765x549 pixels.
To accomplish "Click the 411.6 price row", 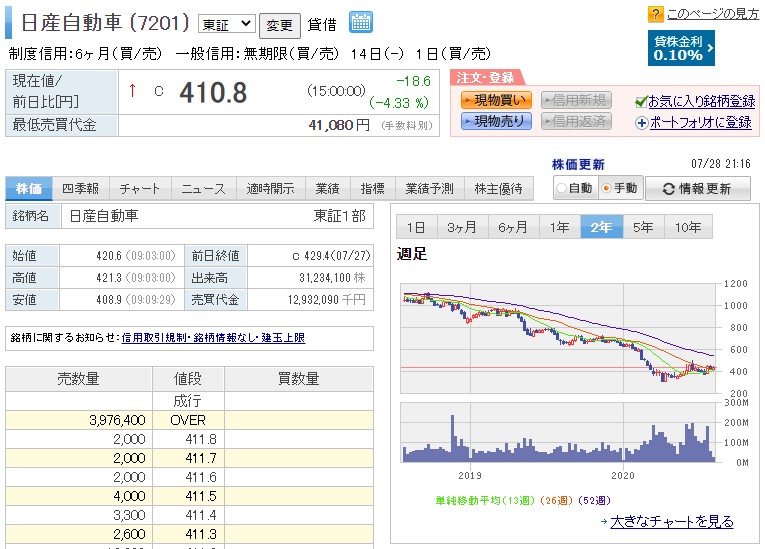I will [x=189, y=477].
